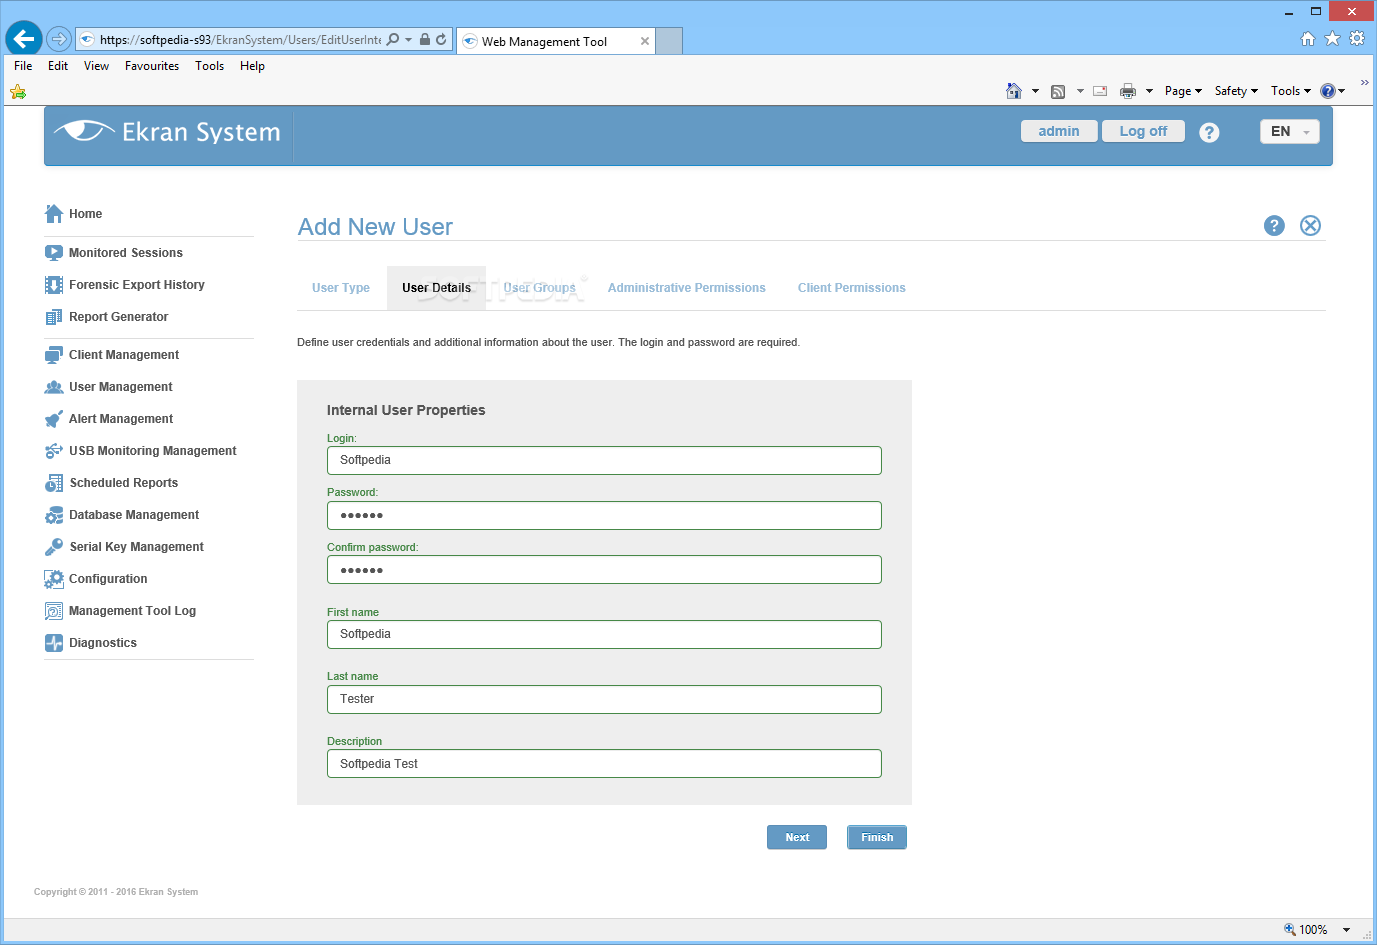The image size is (1377, 945).
Task: Click the Next button
Action: point(797,837)
